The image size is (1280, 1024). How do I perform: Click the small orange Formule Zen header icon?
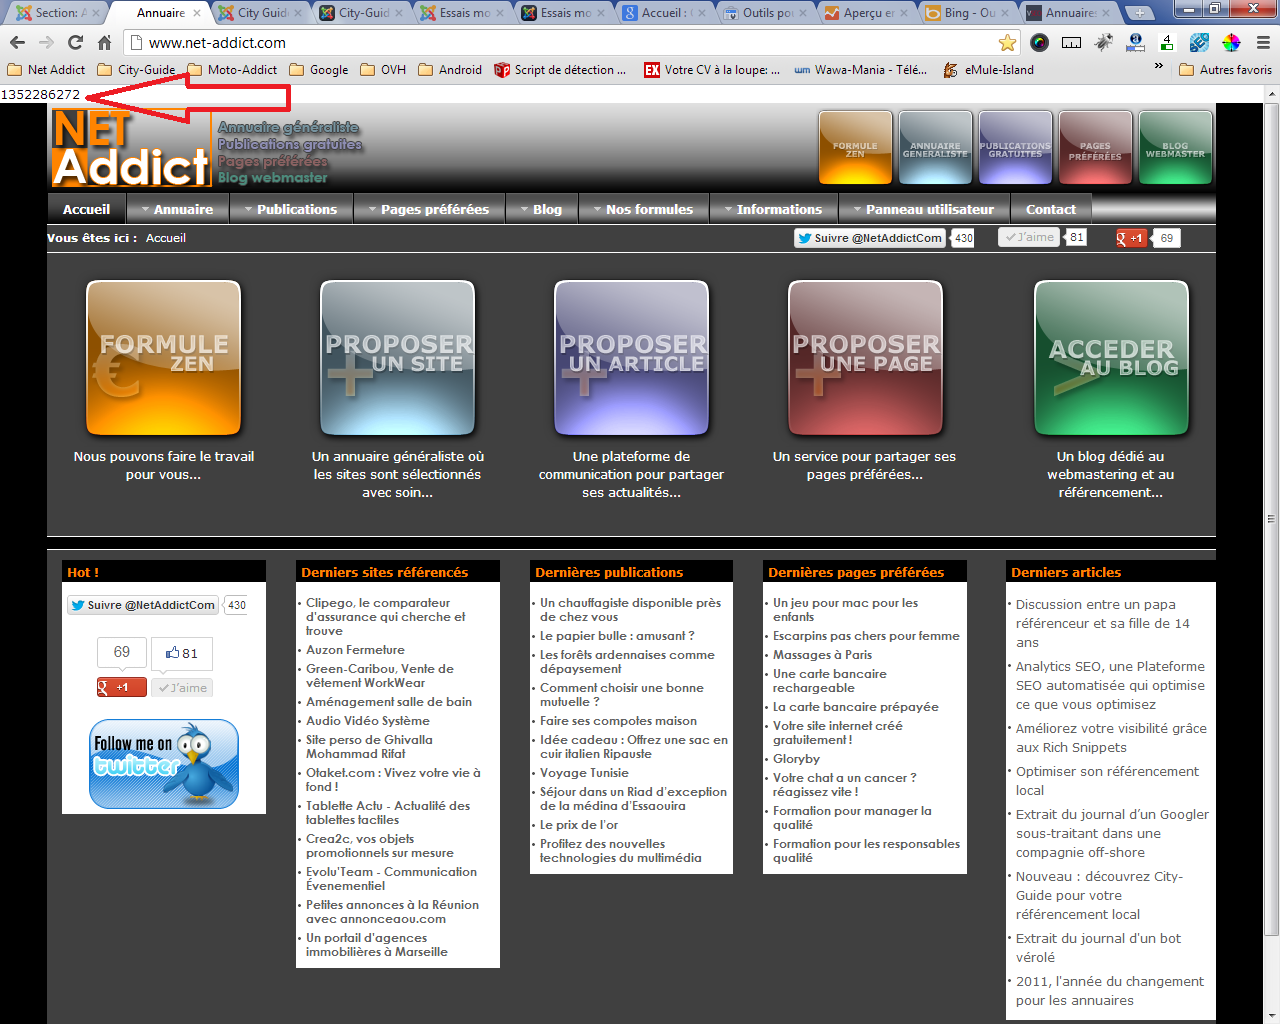click(855, 148)
